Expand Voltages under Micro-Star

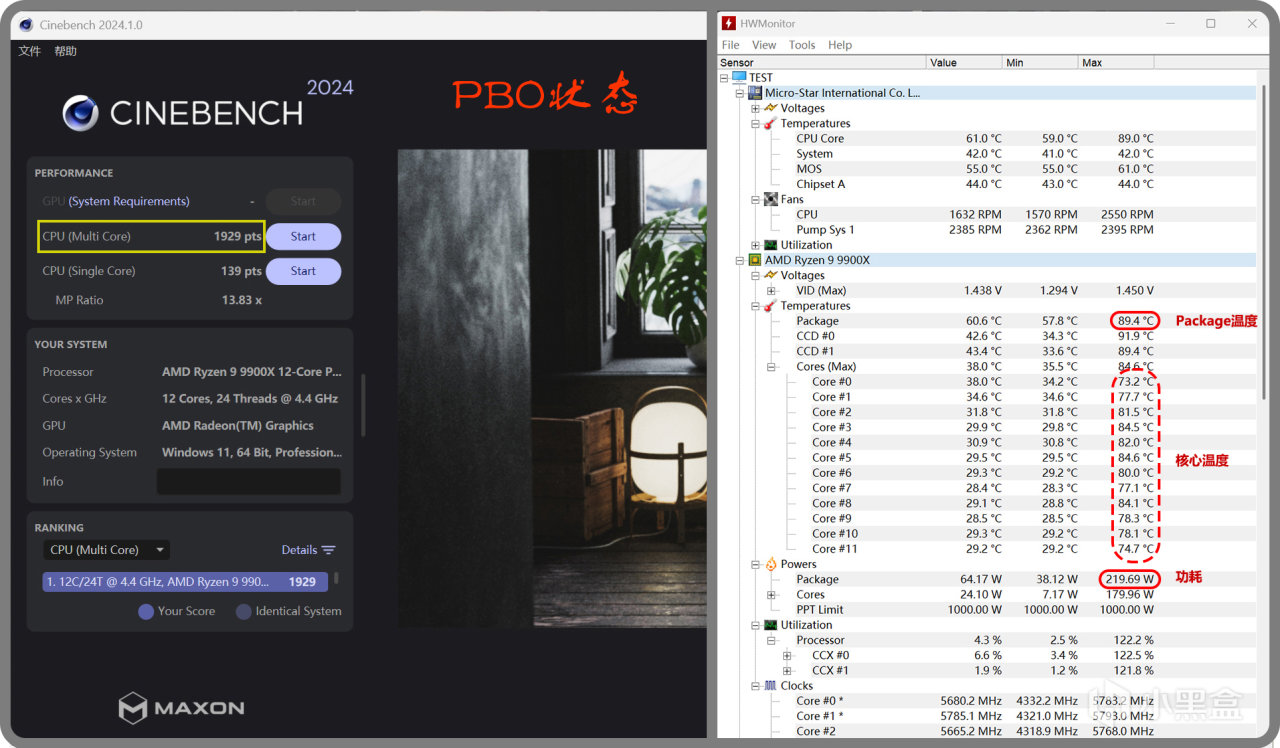(756, 108)
